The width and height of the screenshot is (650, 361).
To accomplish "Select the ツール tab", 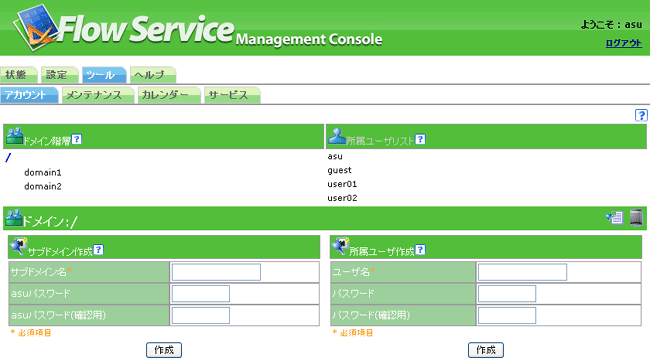I will (x=104, y=75).
